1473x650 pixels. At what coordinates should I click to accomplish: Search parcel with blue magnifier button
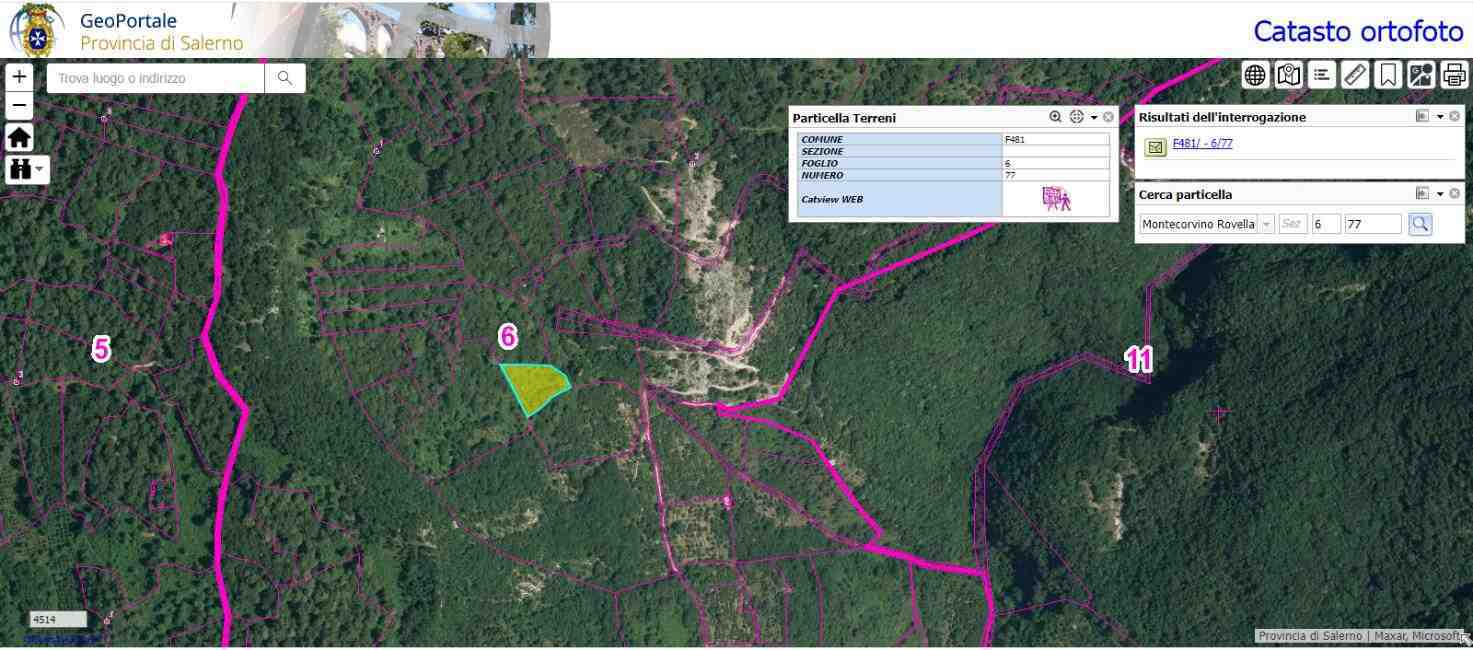(x=1420, y=224)
